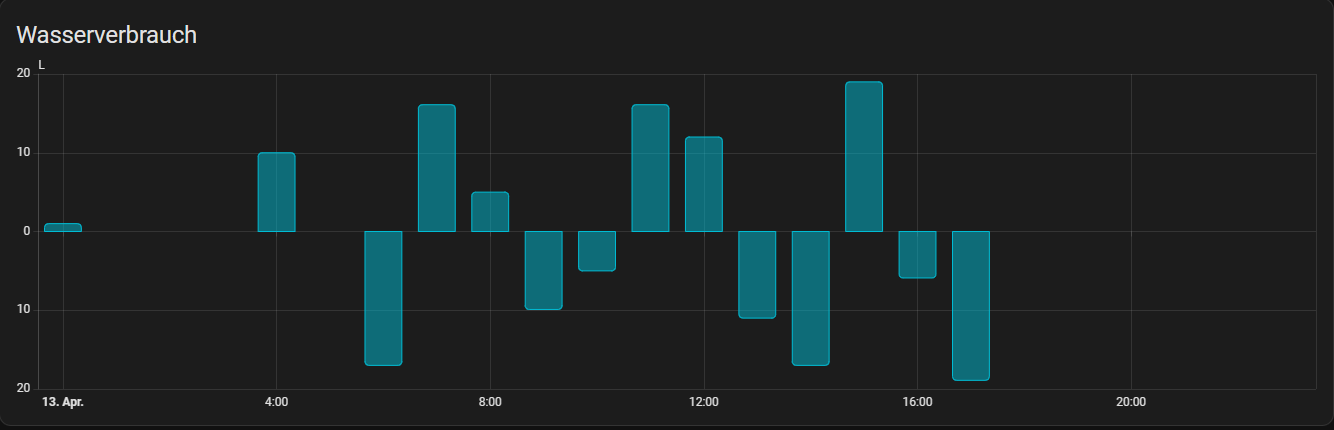Click the 13. Apr. date axis label
The width and height of the screenshot is (1334, 430).
[63, 402]
